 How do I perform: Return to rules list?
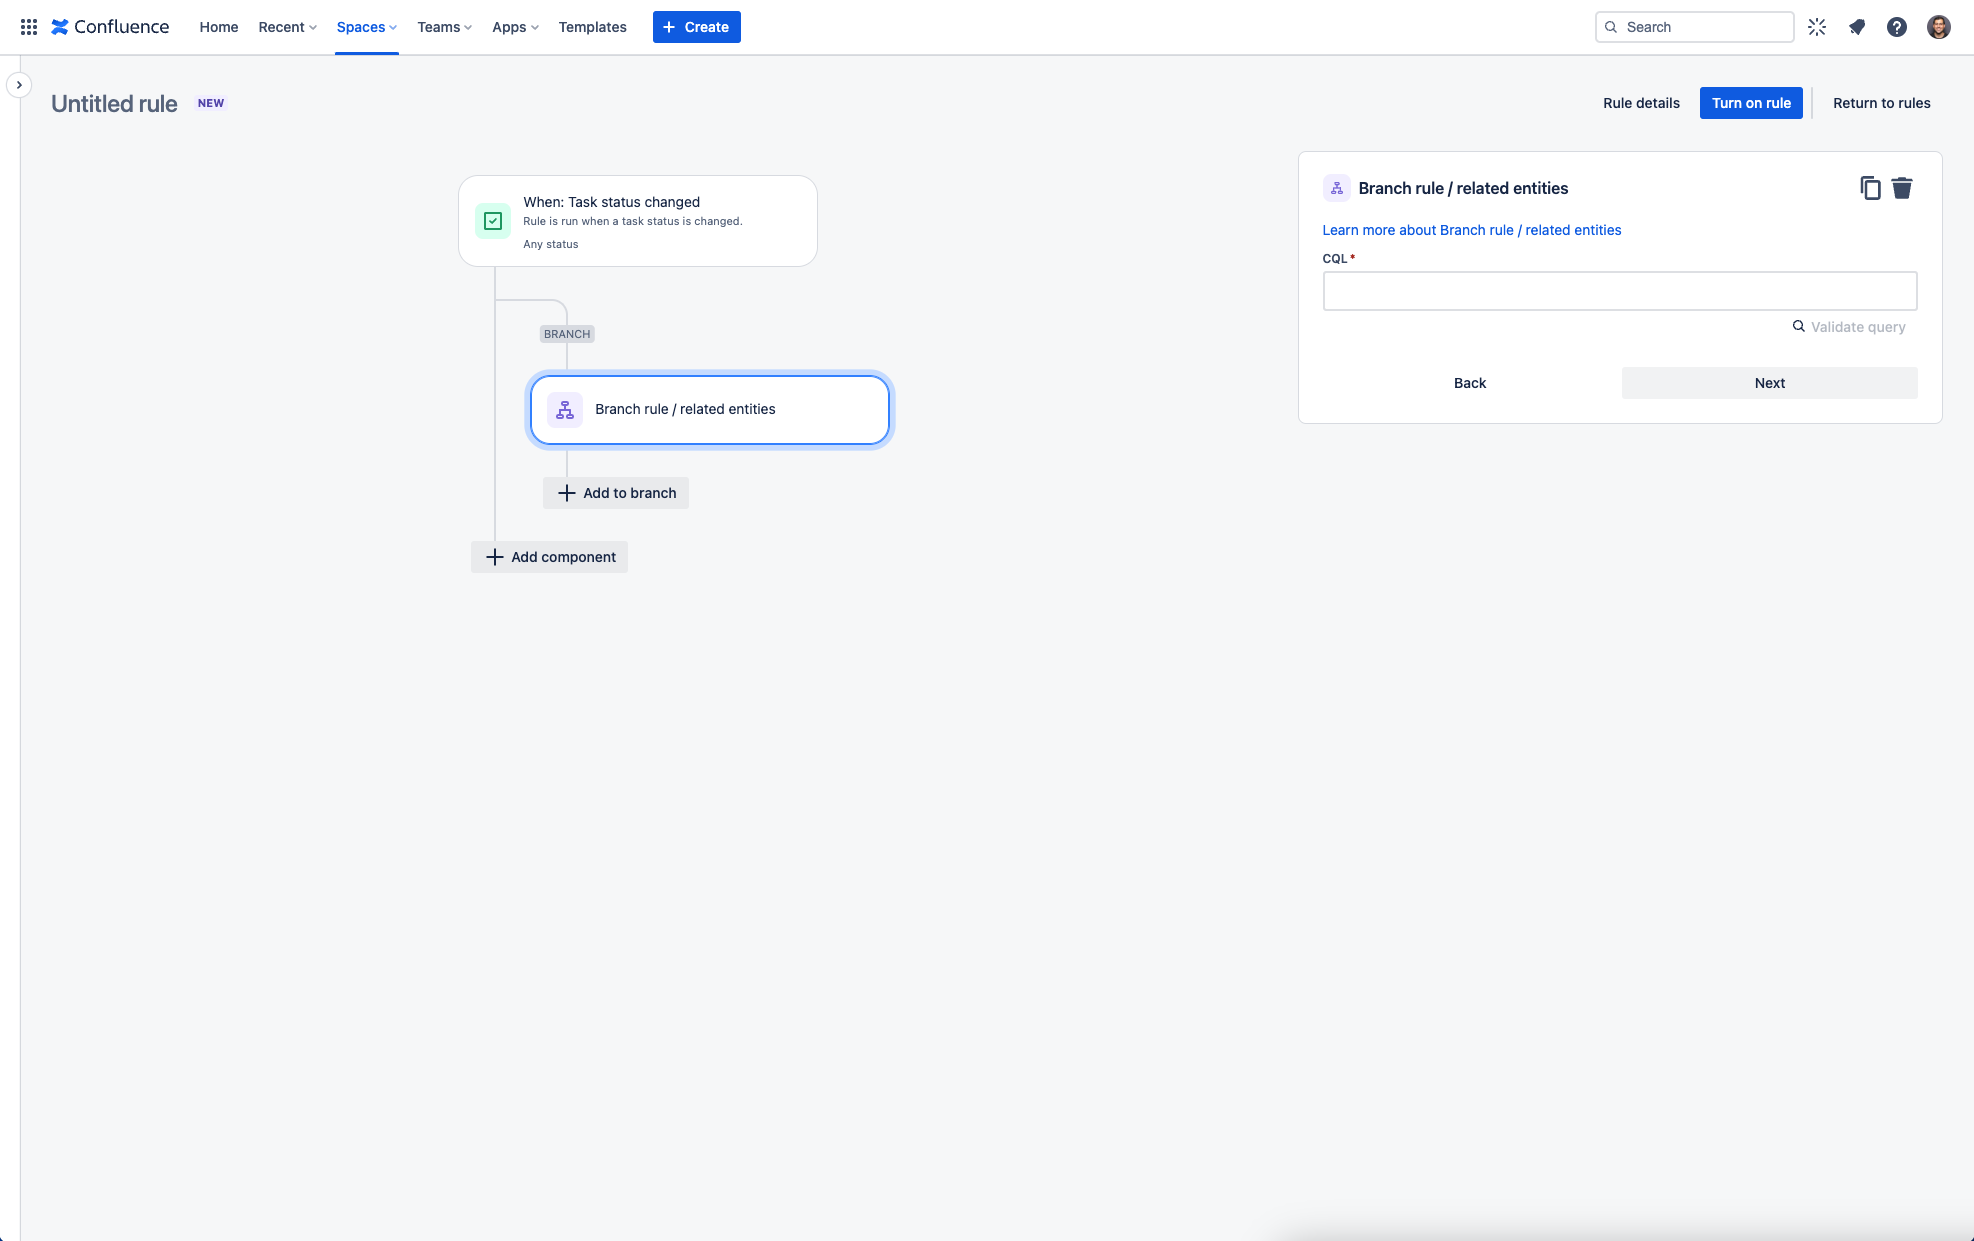[x=1882, y=103]
